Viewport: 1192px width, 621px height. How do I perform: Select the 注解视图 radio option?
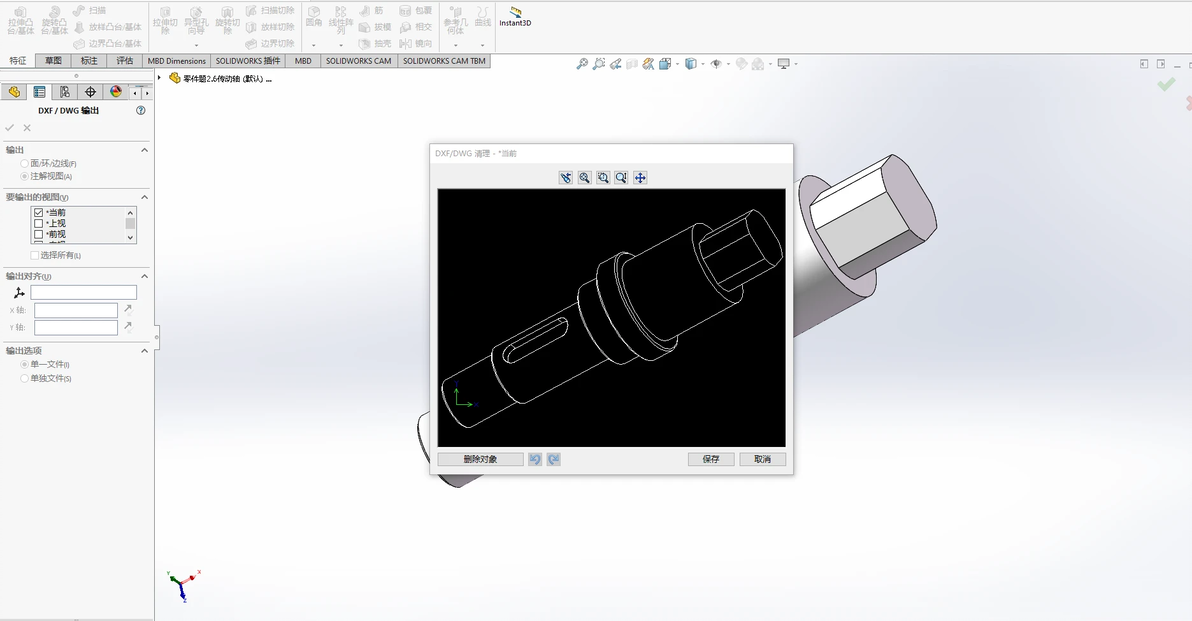pyautogui.click(x=24, y=176)
